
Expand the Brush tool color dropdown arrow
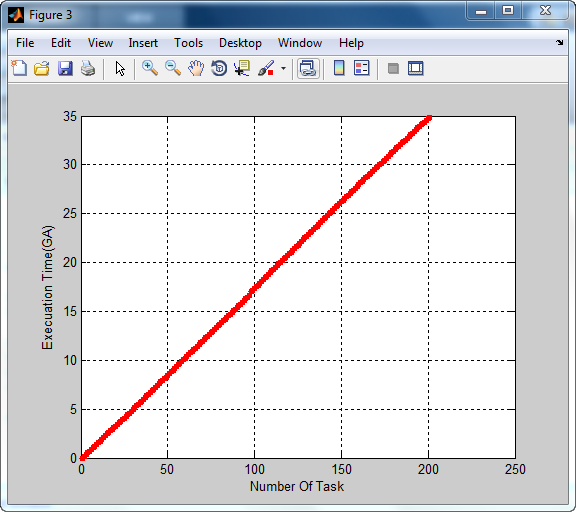click(283, 68)
